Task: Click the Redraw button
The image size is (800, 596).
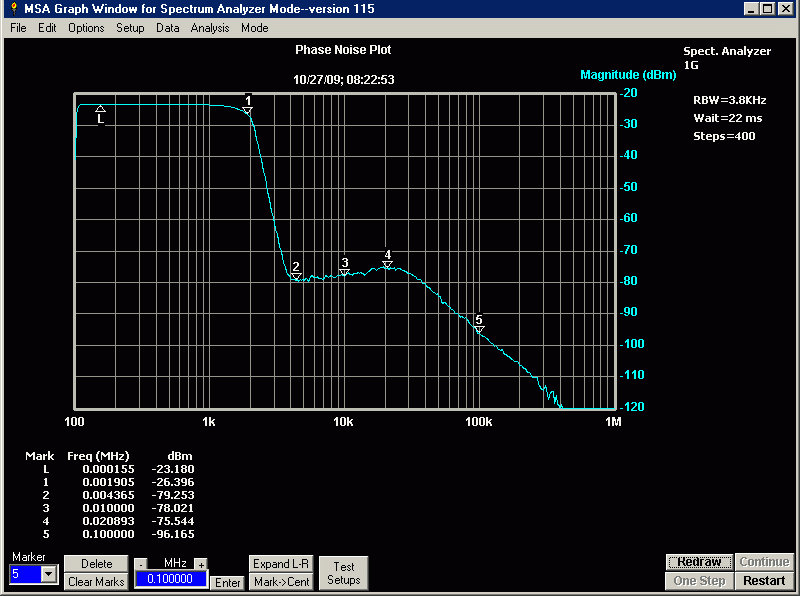Action: point(699,562)
